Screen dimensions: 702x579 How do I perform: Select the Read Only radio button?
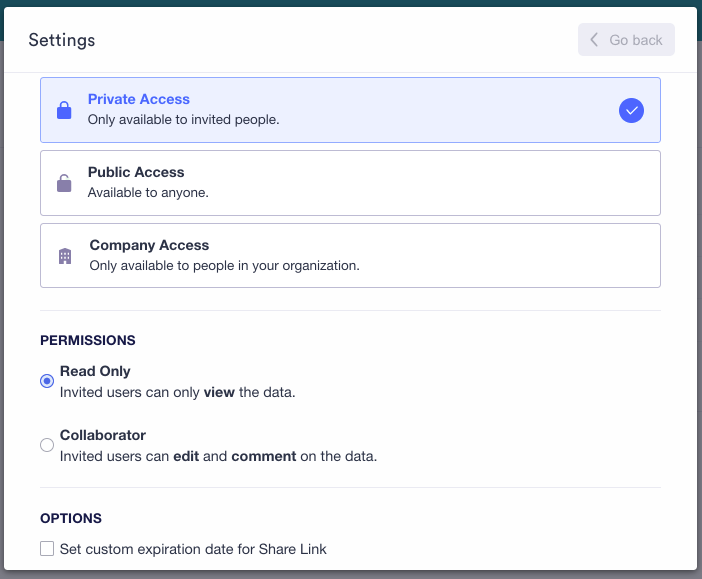coord(47,381)
